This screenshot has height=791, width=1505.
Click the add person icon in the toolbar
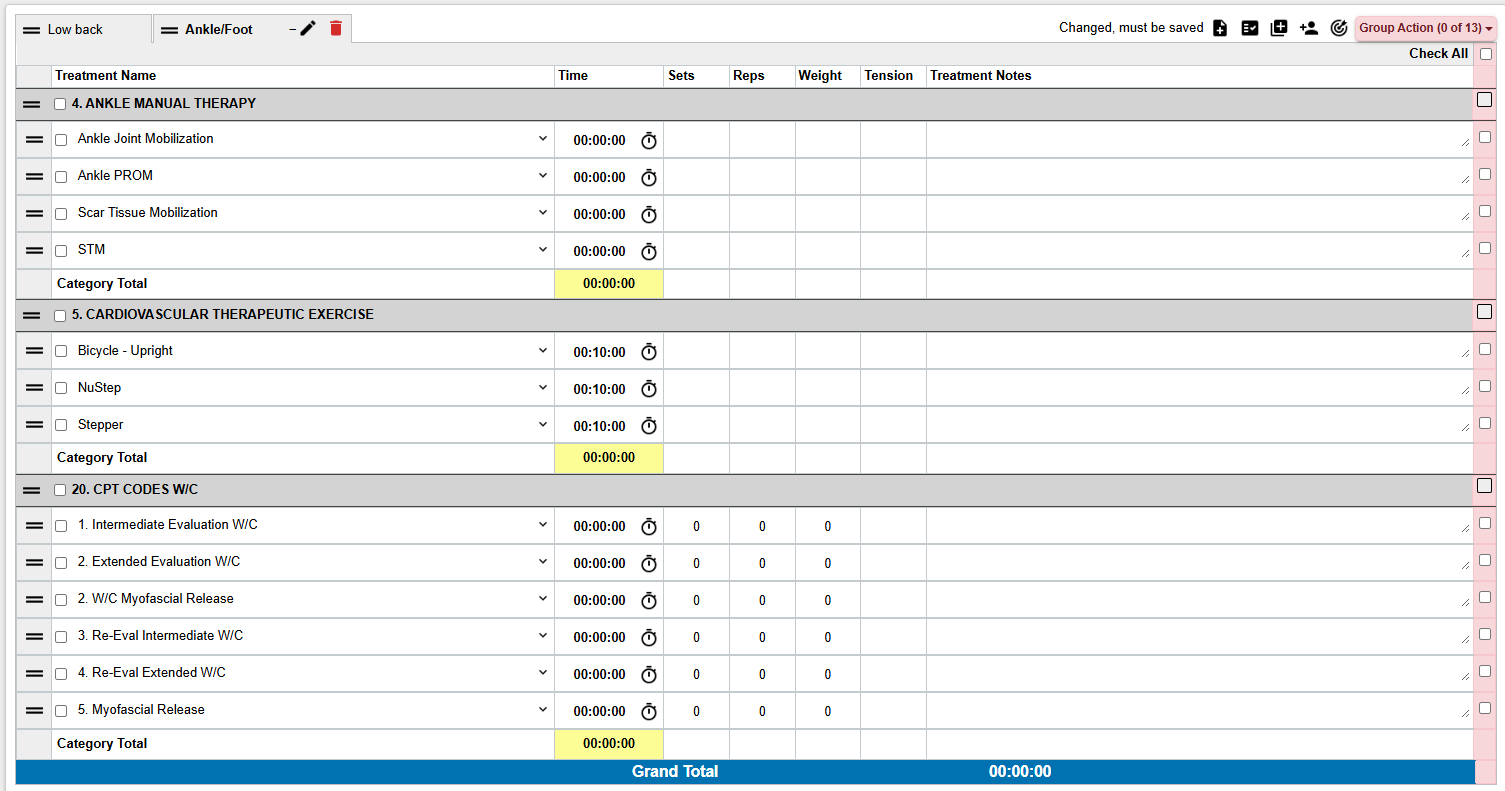click(x=1309, y=27)
